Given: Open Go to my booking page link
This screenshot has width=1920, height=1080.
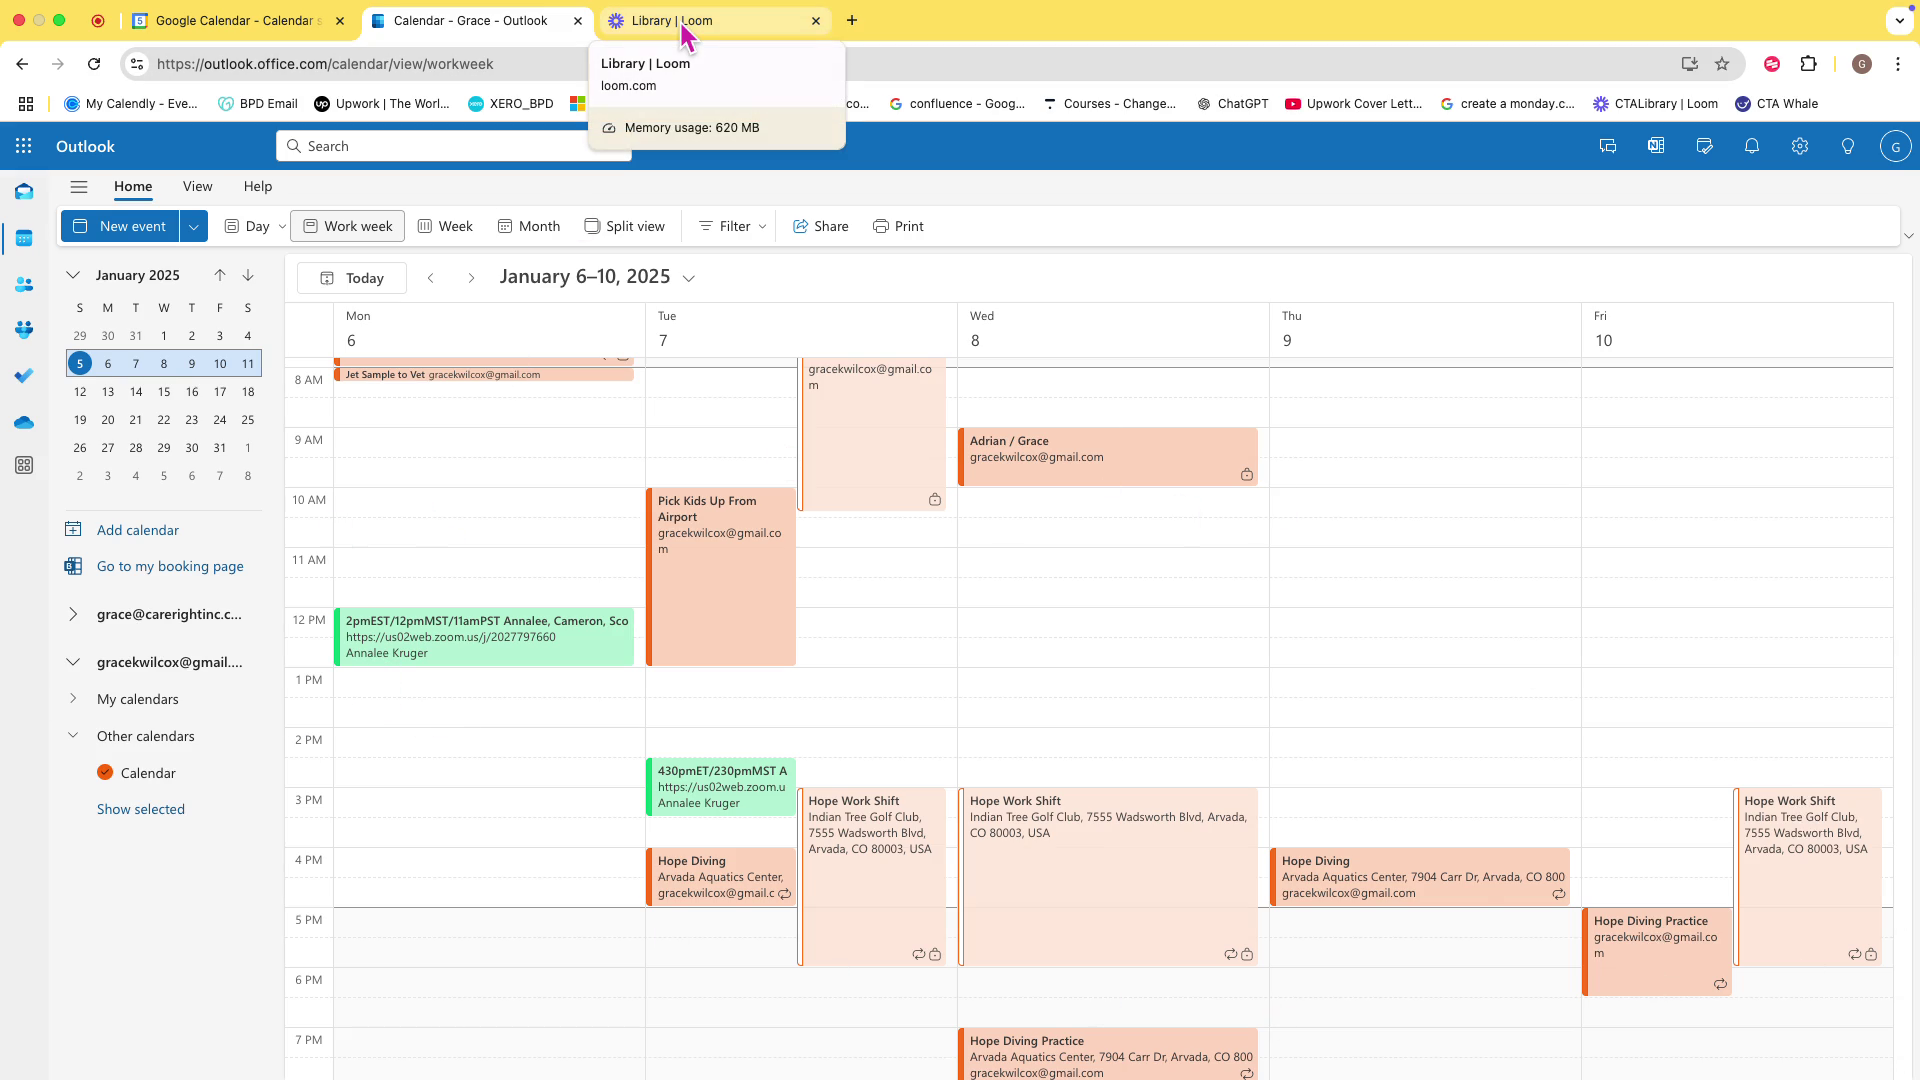Looking at the screenshot, I should point(170,566).
